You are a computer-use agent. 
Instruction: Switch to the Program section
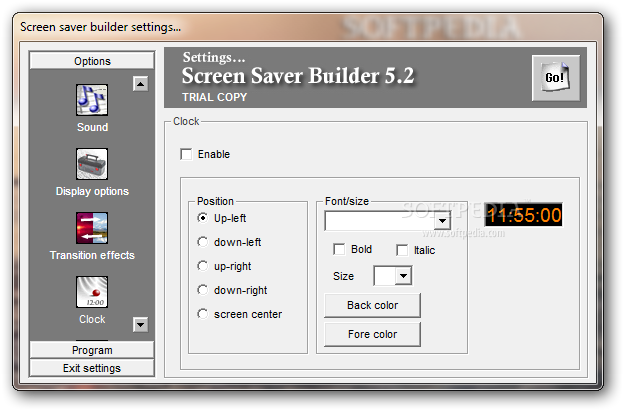[92, 350]
